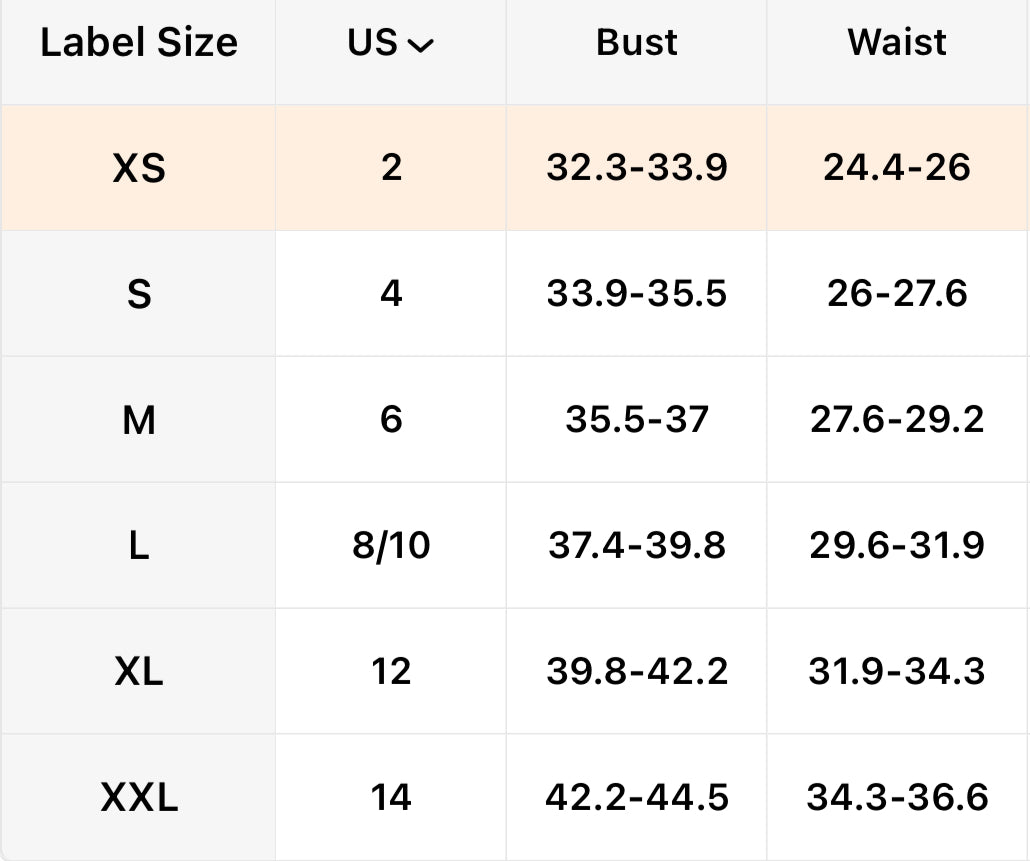
Task: Click the US size 8/10 cell
Action: point(391,546)
